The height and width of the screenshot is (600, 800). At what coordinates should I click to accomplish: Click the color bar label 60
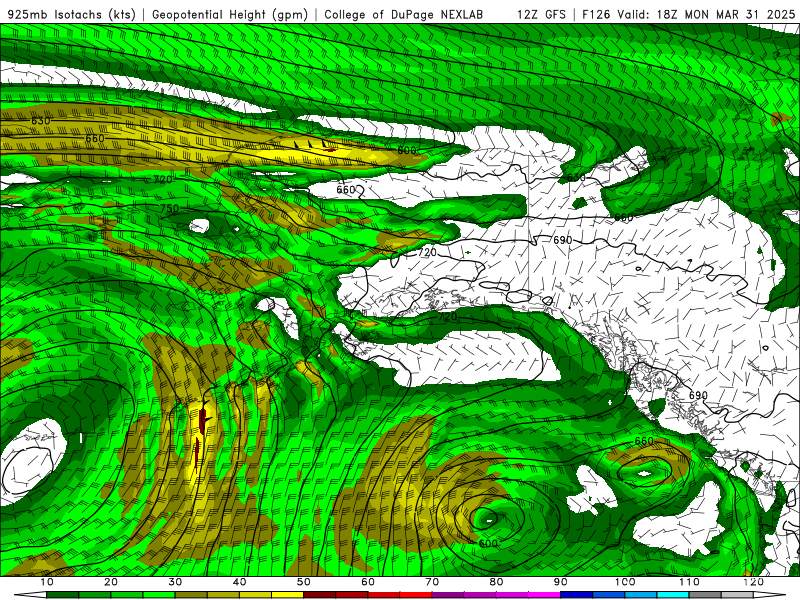point(368,582)
